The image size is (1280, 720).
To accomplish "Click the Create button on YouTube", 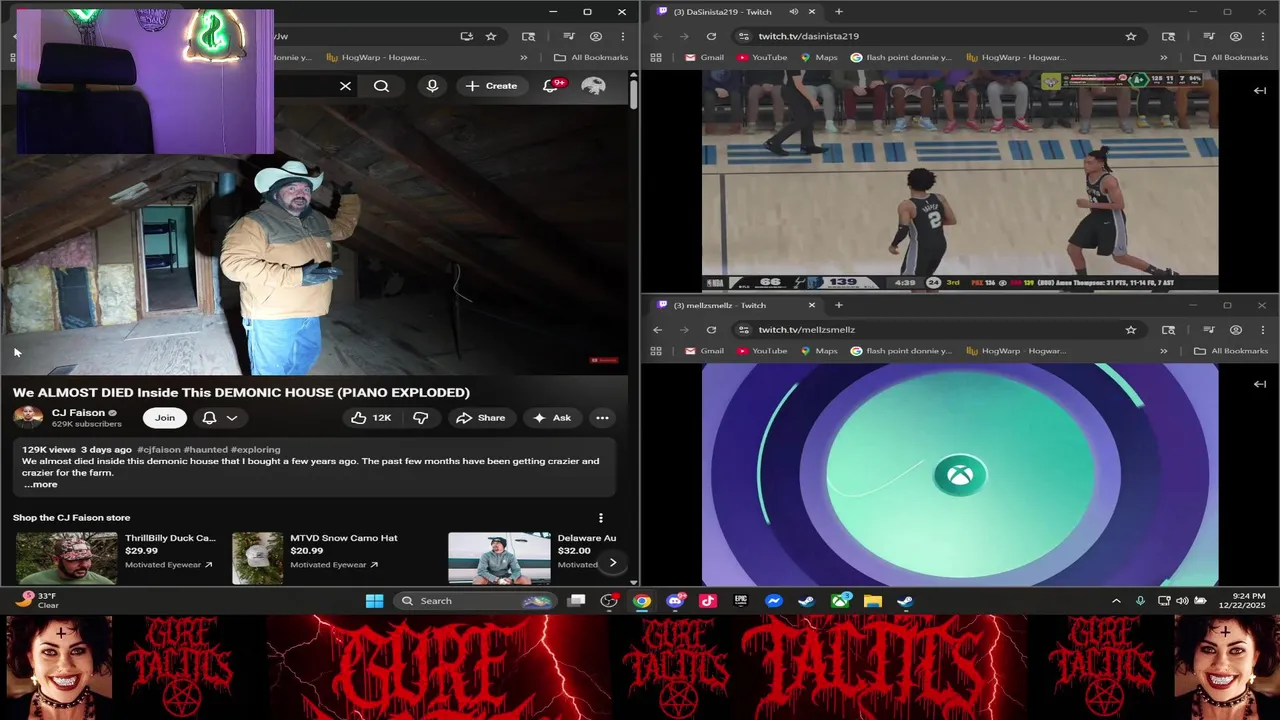I will 491,86.
